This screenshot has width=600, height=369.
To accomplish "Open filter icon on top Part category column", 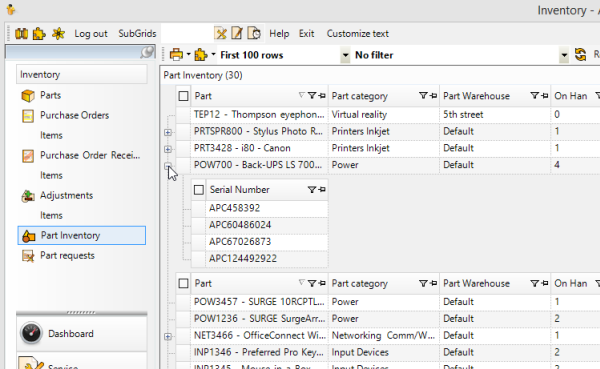I will click(423, 96).
